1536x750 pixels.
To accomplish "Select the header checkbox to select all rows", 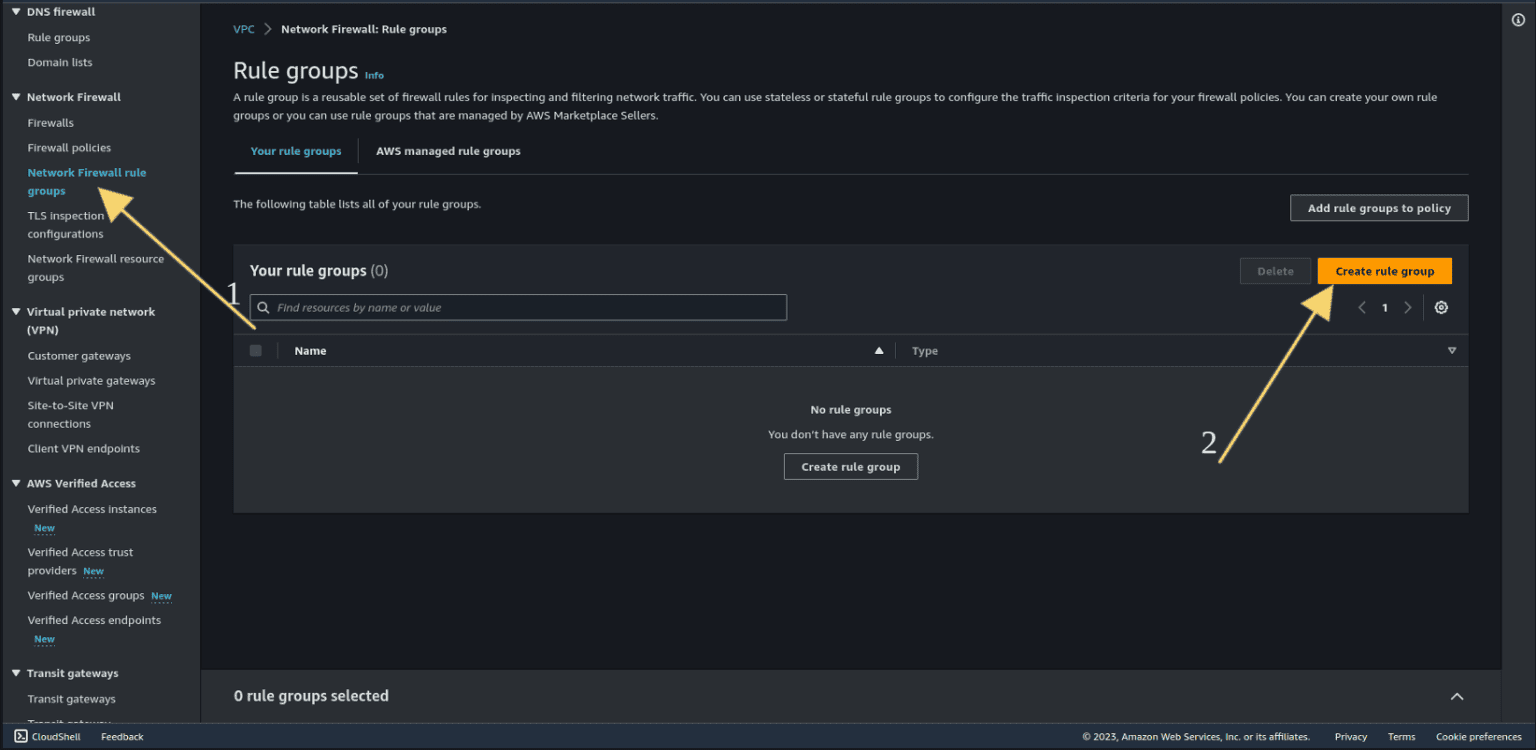I will (x=255, y=350).
